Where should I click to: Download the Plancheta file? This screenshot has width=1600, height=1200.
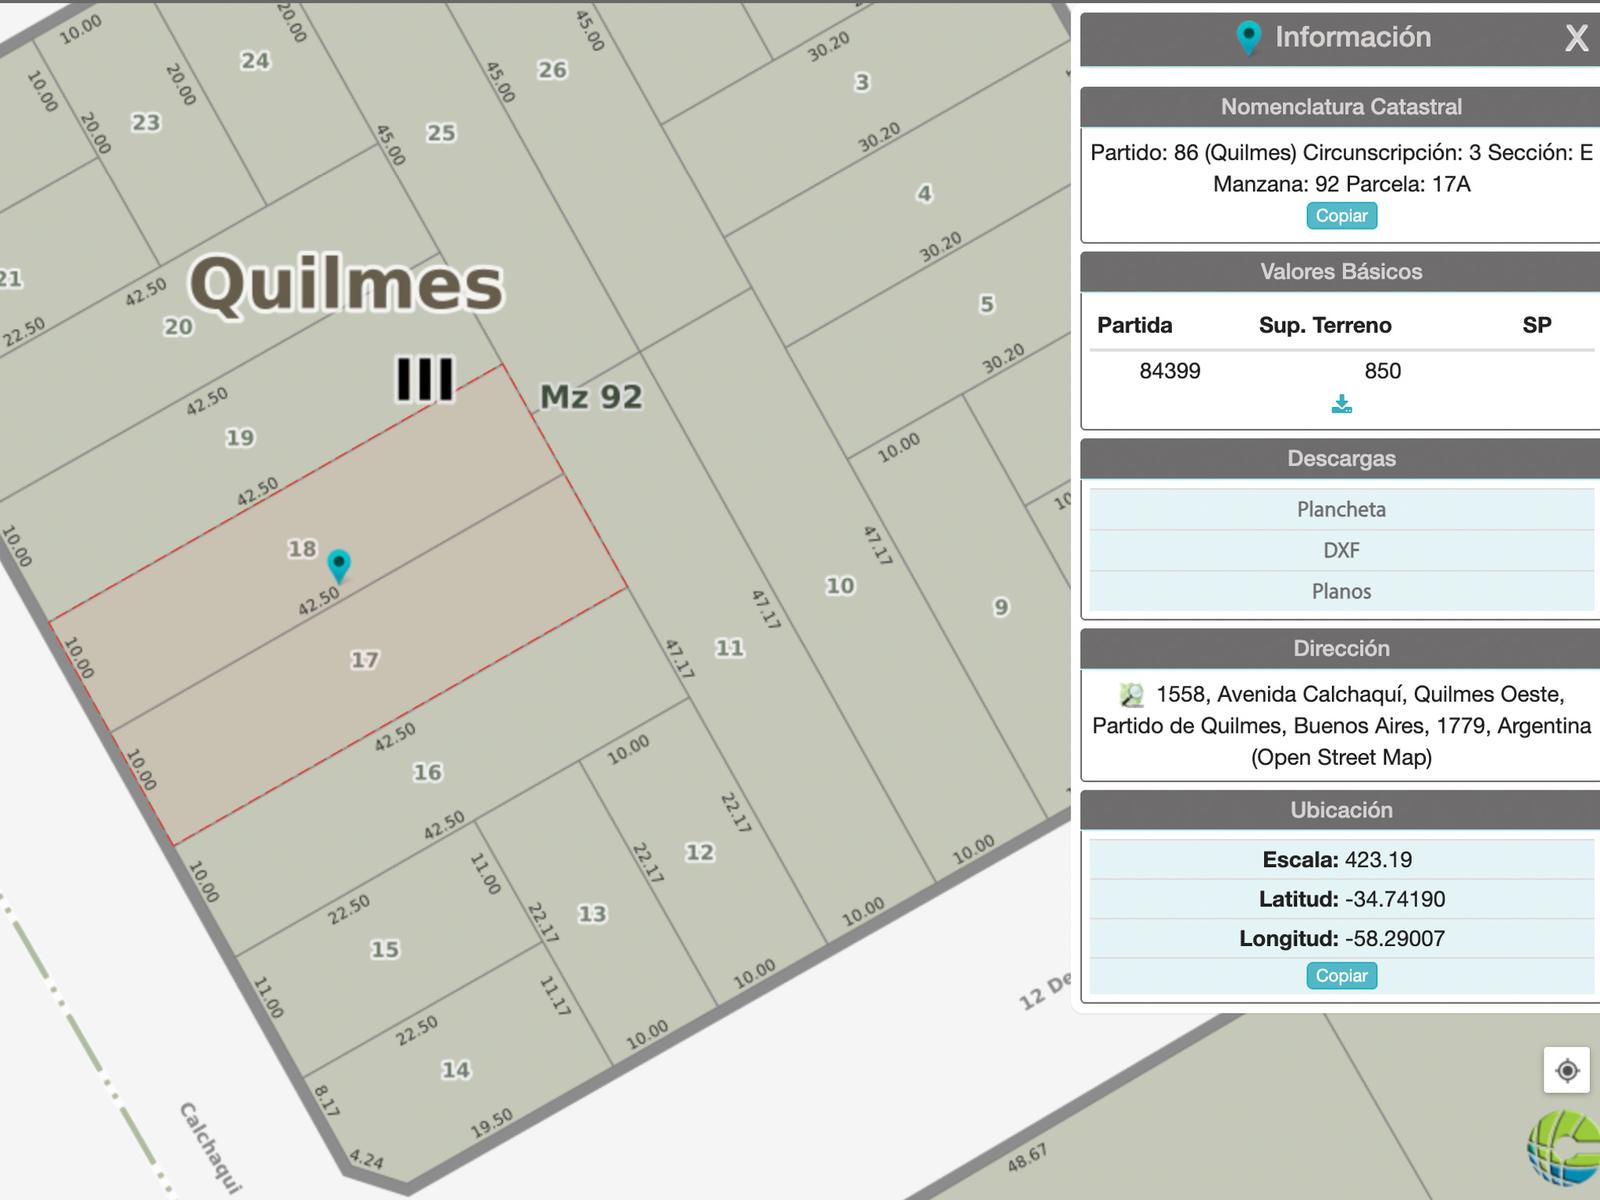click(x=1341, y=509)
